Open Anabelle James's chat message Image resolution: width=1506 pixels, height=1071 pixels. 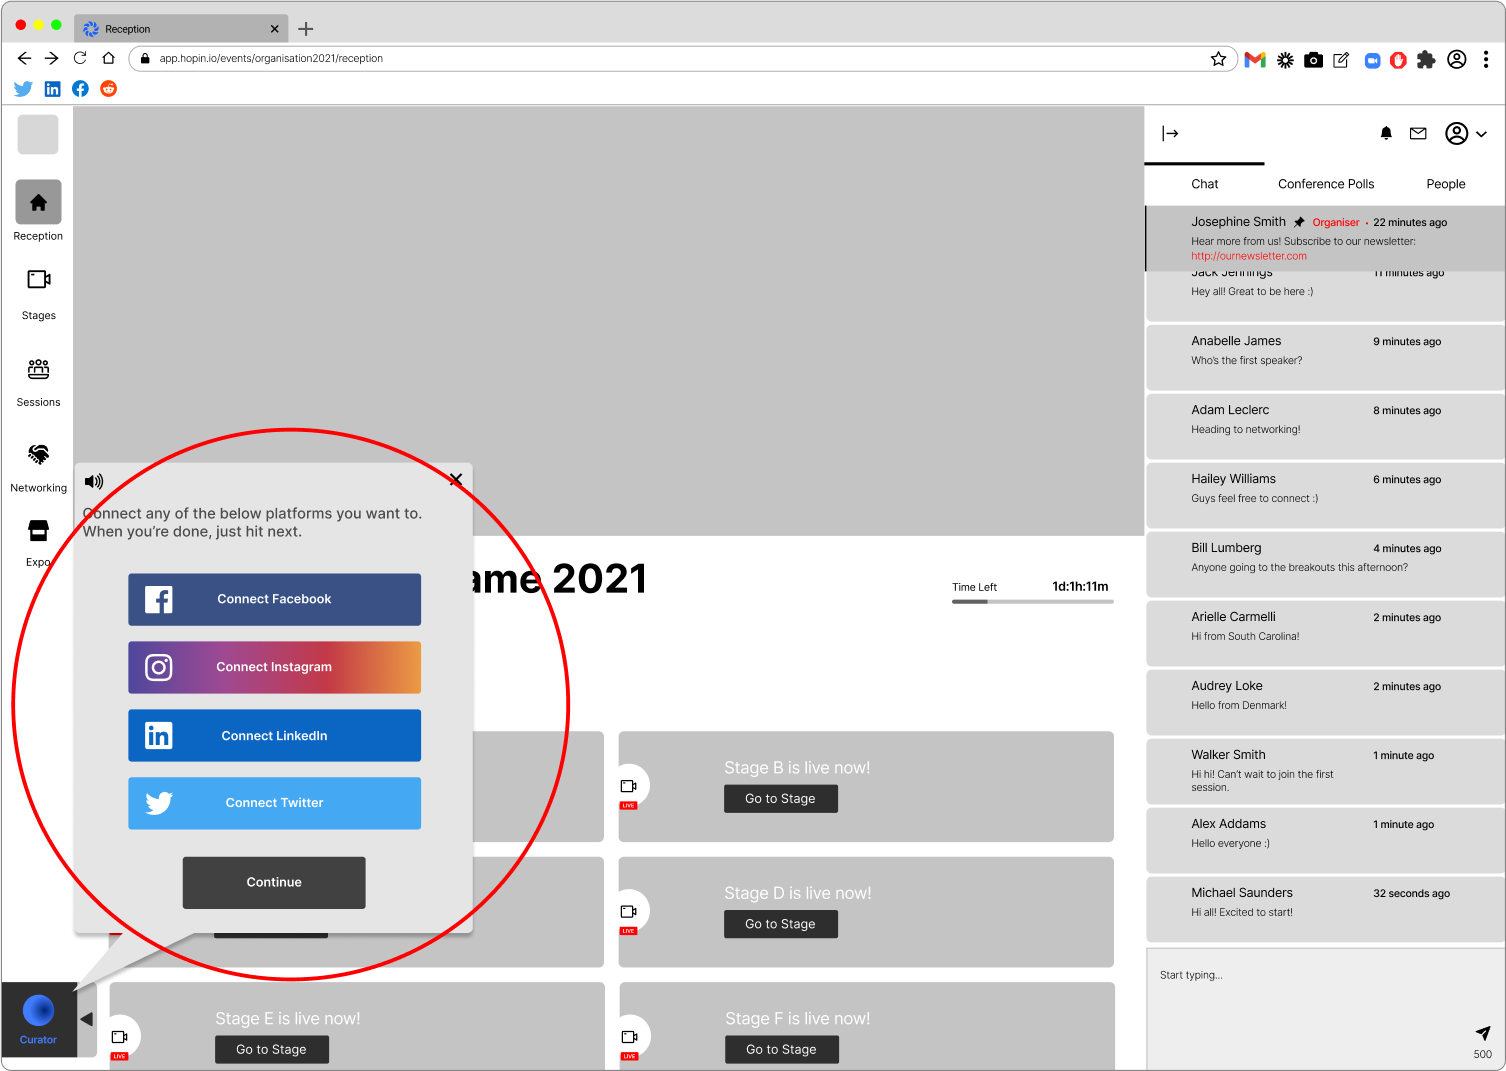(1325, 357)
